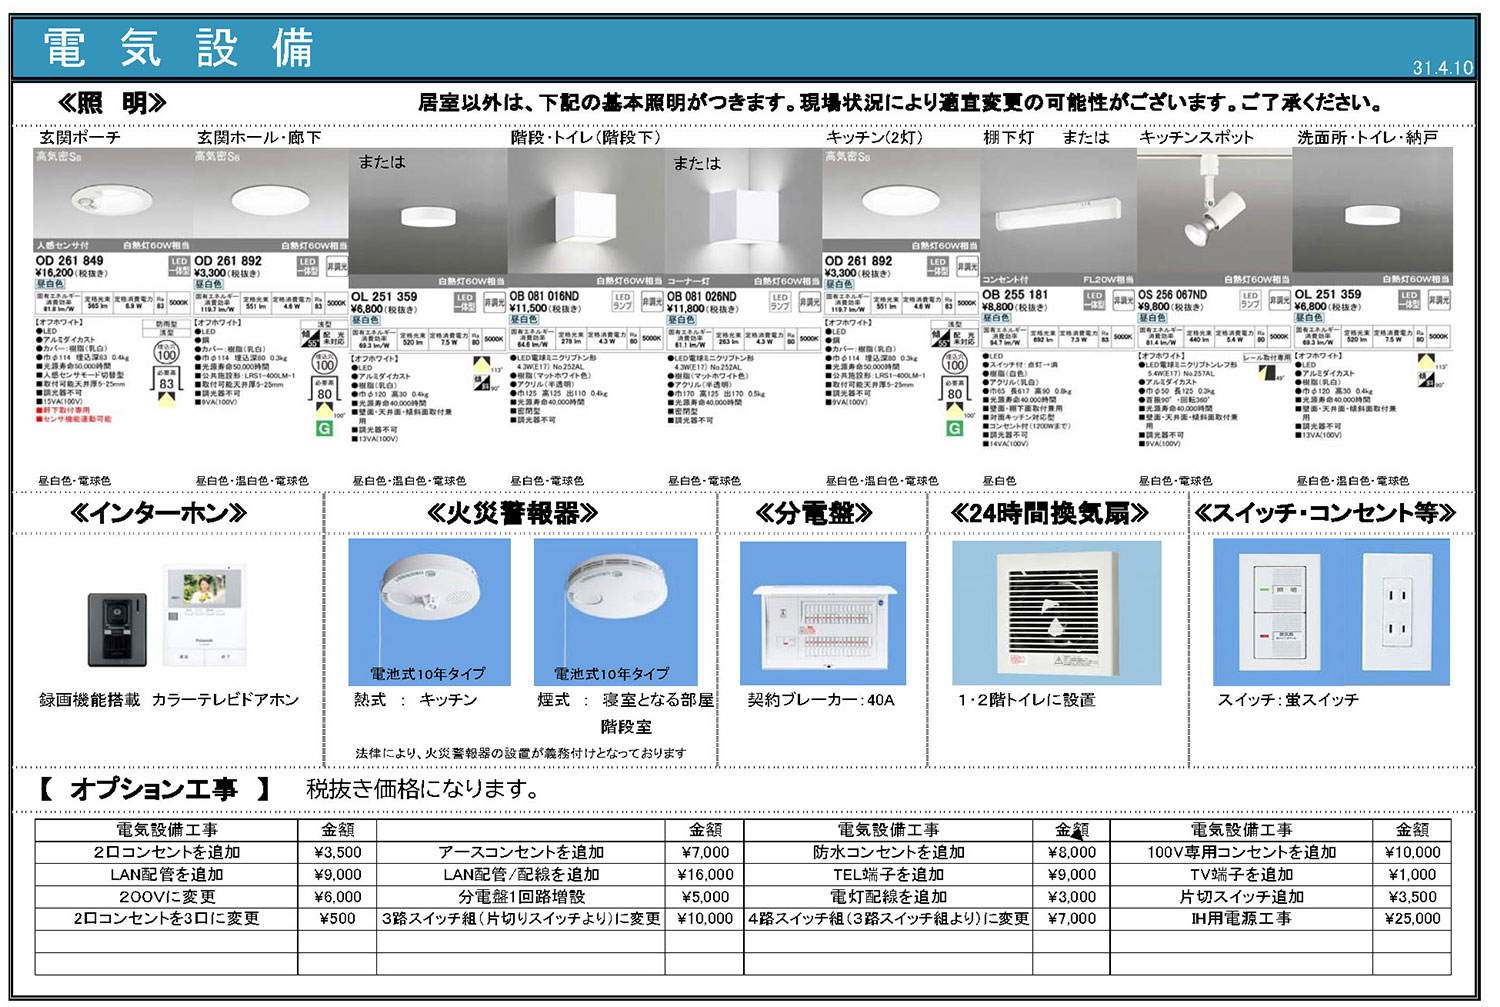This screenshot has width=1500, height=1007.
Task: Select the IH用電源工事 cell
Action: point(1242,918)
